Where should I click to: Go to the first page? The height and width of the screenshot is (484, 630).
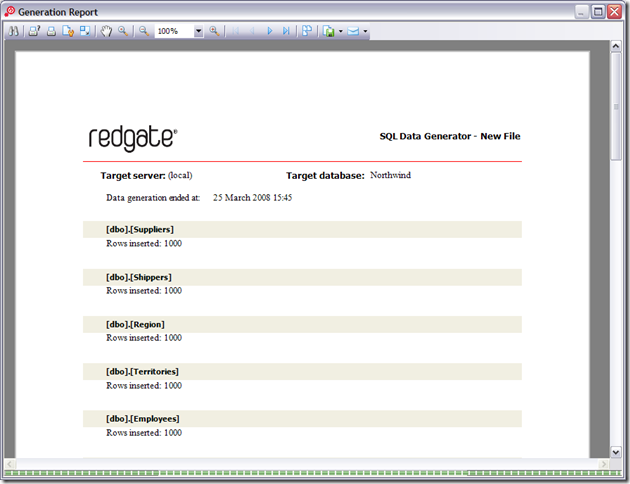point(236,31)
